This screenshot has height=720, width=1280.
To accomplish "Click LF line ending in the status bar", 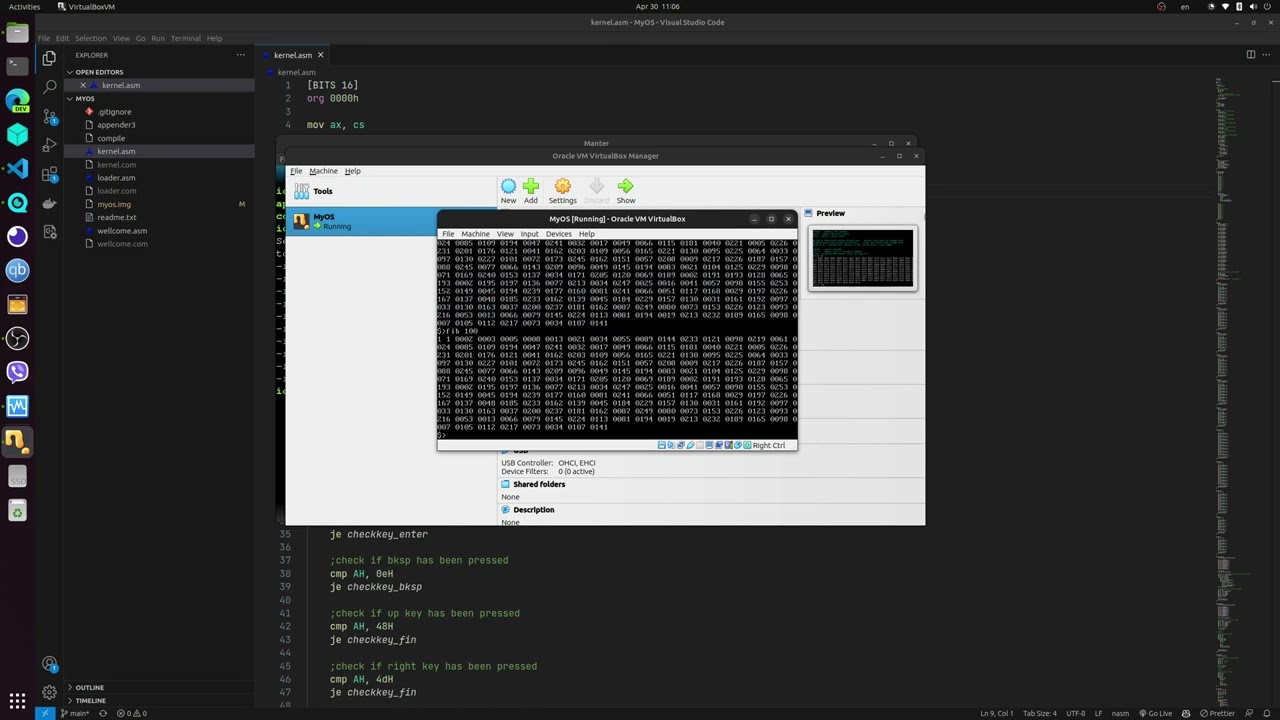I will pos(1098,713).
